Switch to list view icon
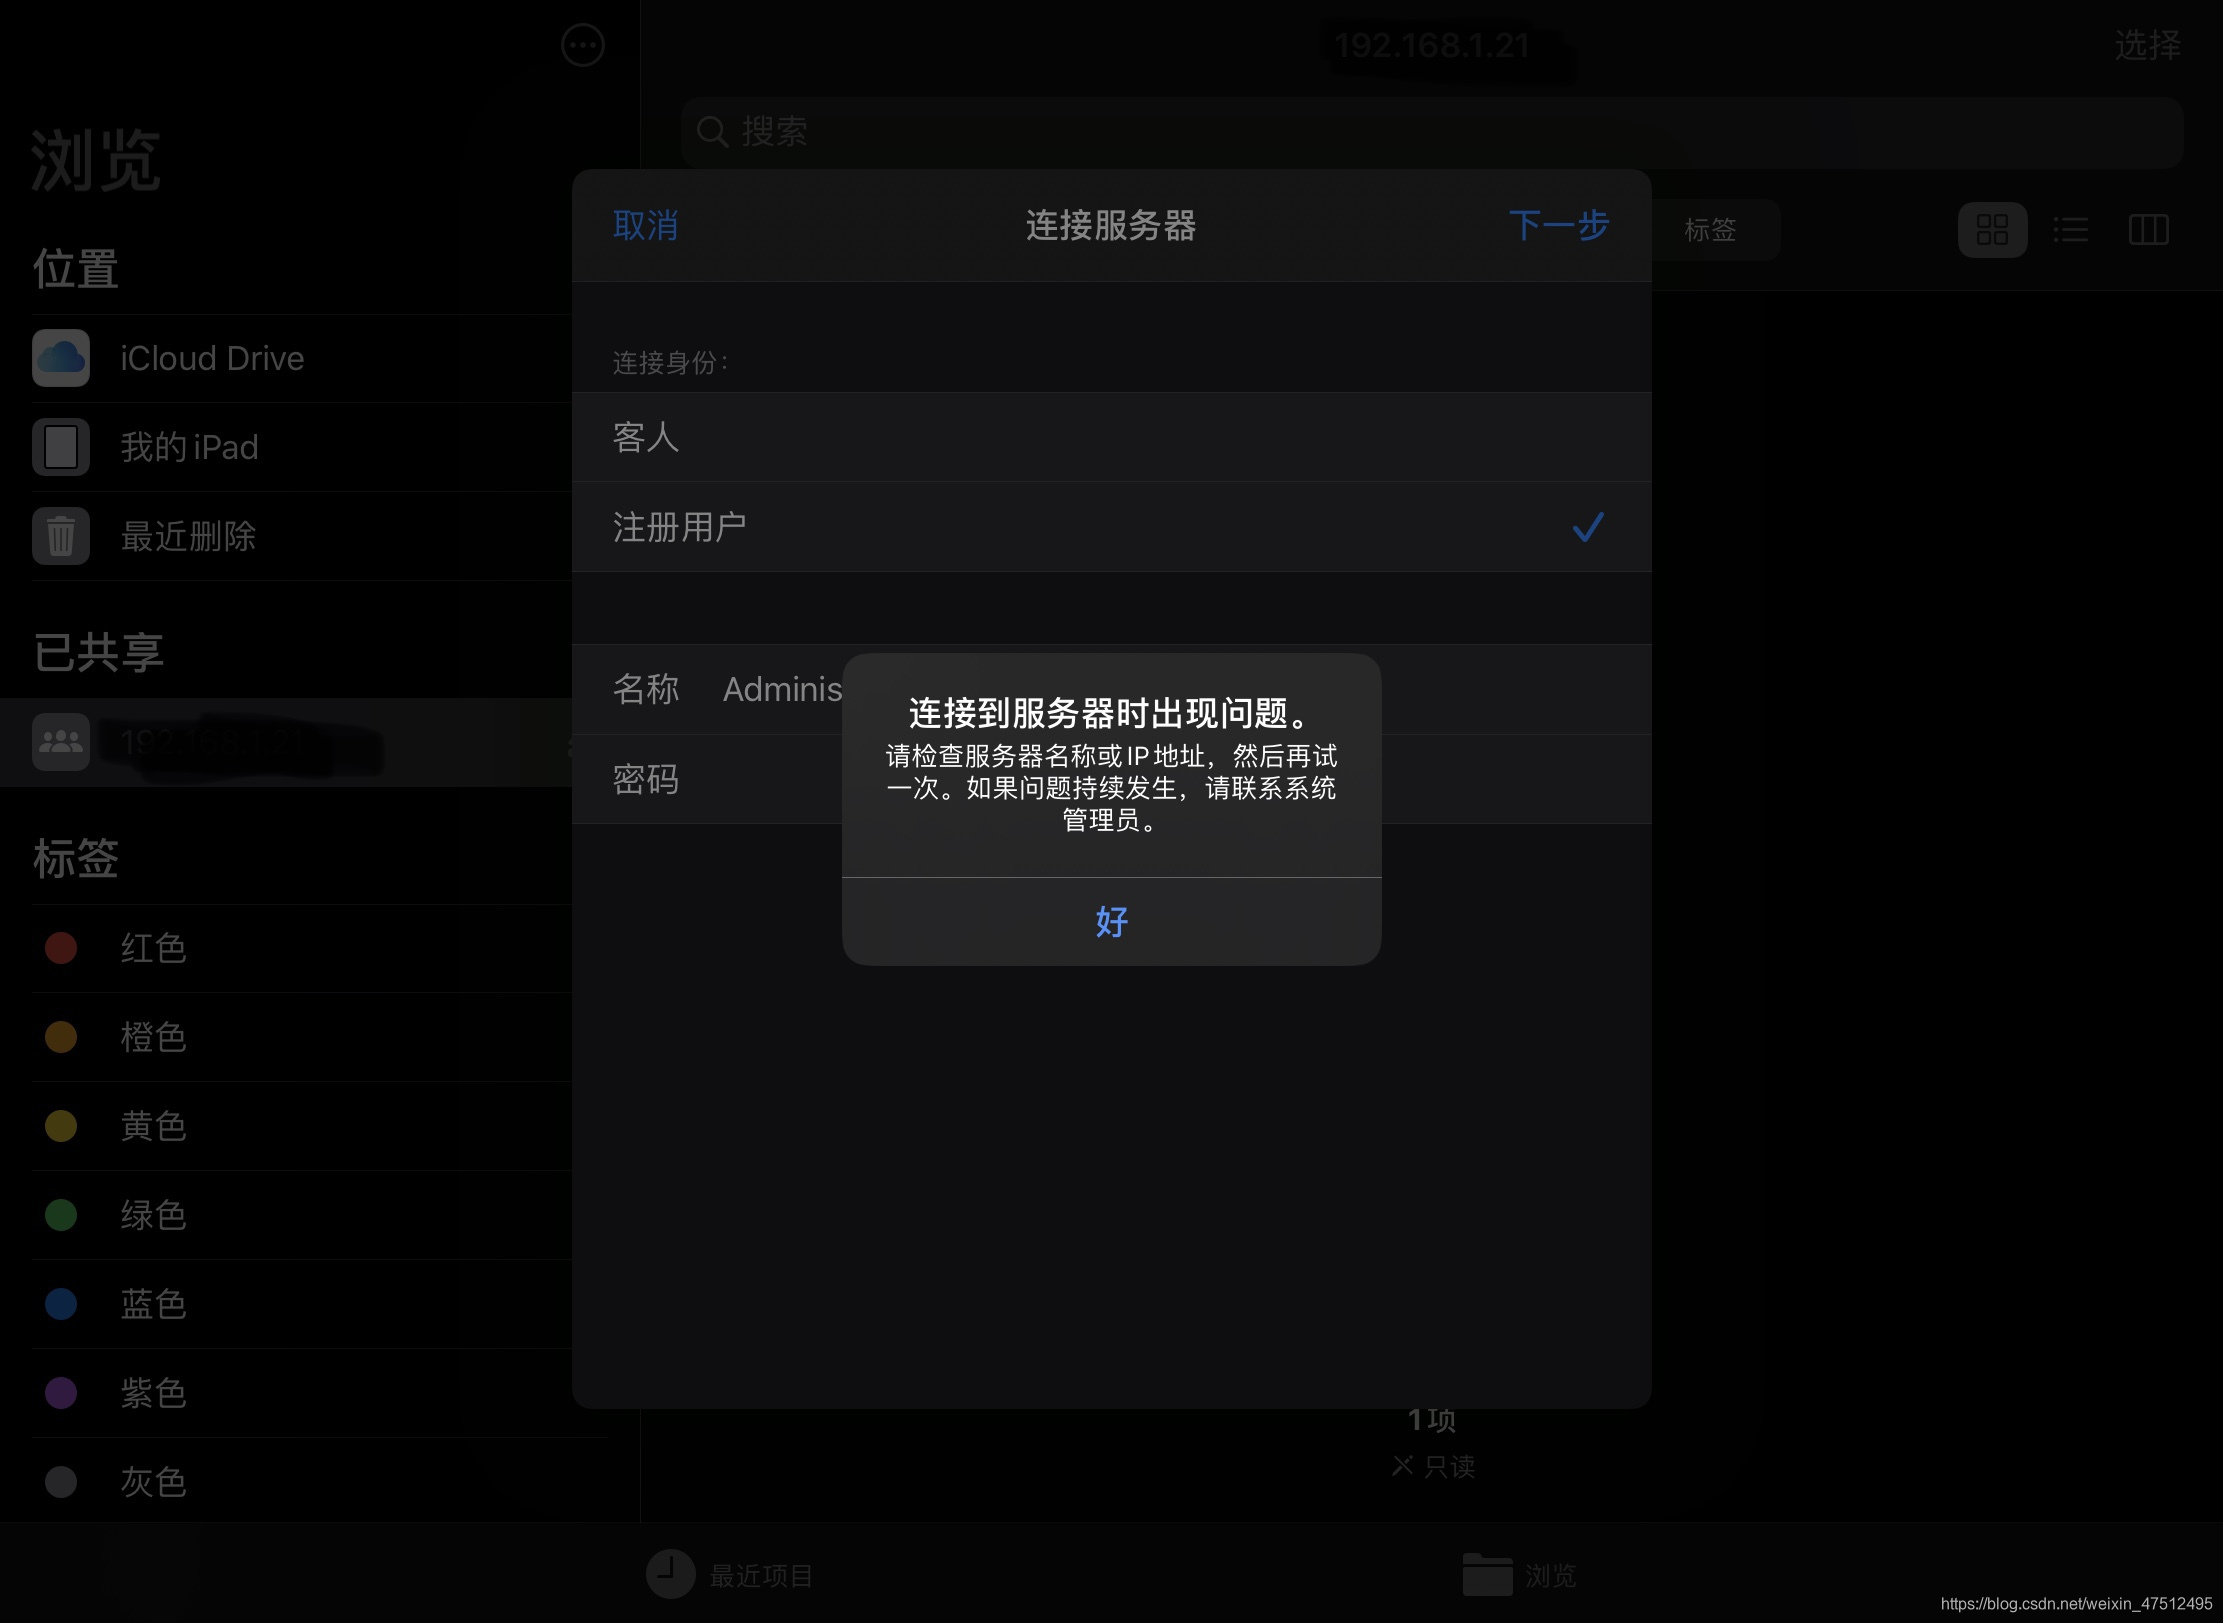 [x=2070, y=230]
